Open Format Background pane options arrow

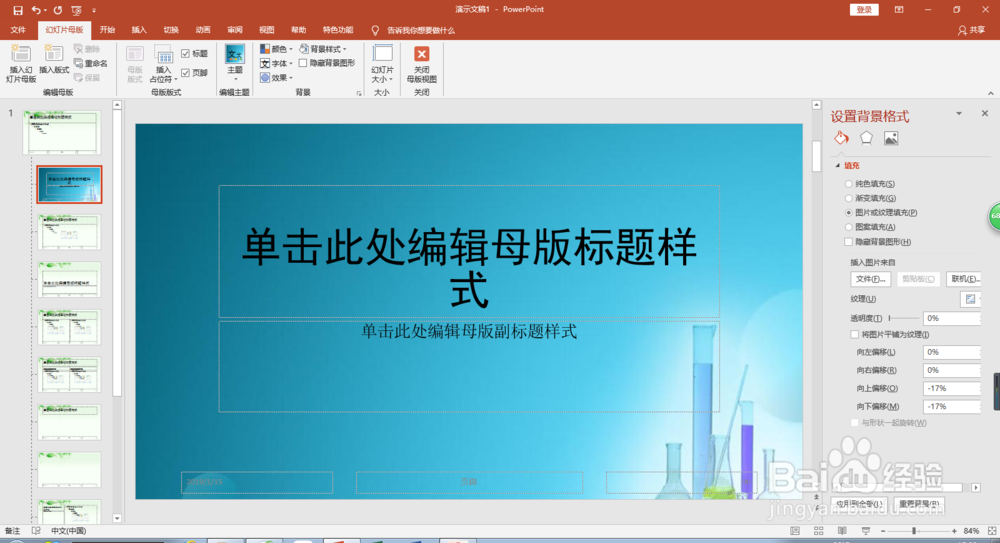point(959,114)
